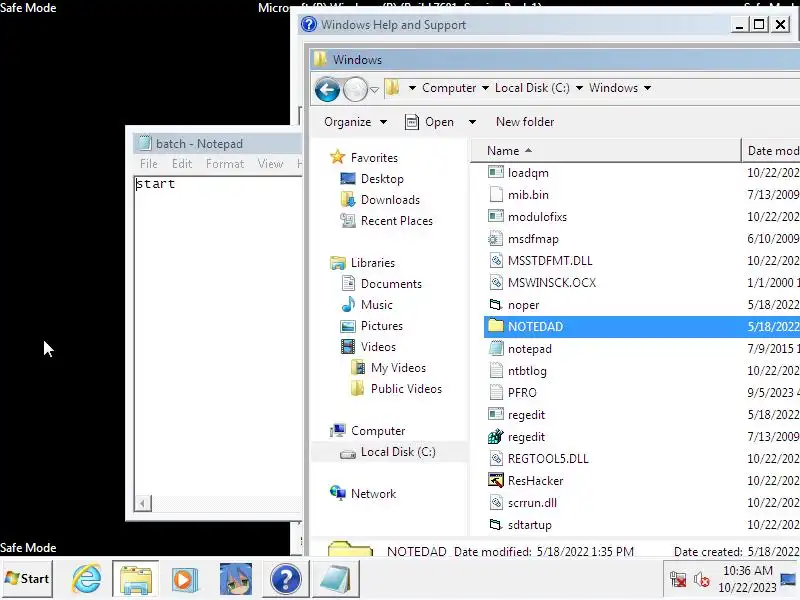The height and width of the screenshot is (600, 800).
Task: Click the Help and Support taskbar icon
Action: click(285, 579)
